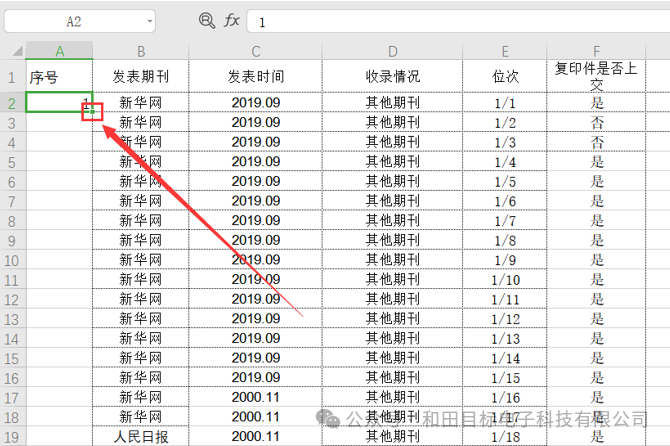Select row 14 header
Screen dimensions: 670x446
pos(12,339)
